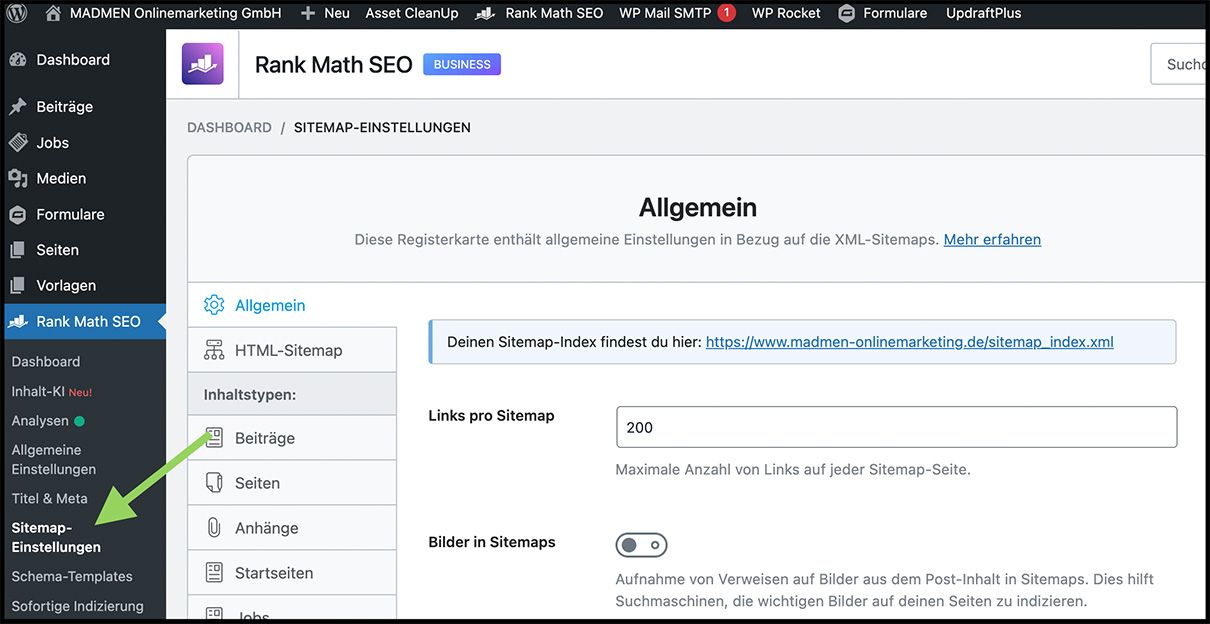This screenshot has height=624, width=1210.
Task: Select the Beiträge content type tab
Action: tap(292, 438)
